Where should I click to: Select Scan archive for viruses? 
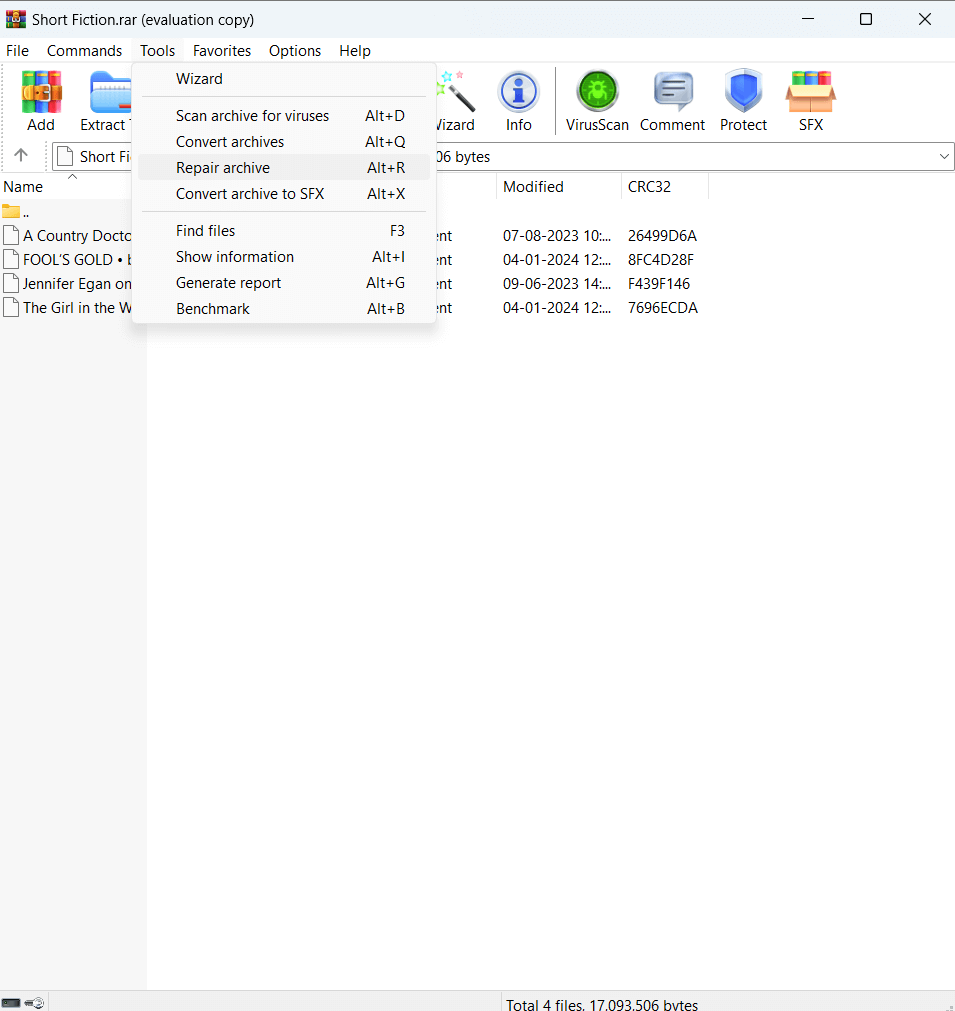284,115
